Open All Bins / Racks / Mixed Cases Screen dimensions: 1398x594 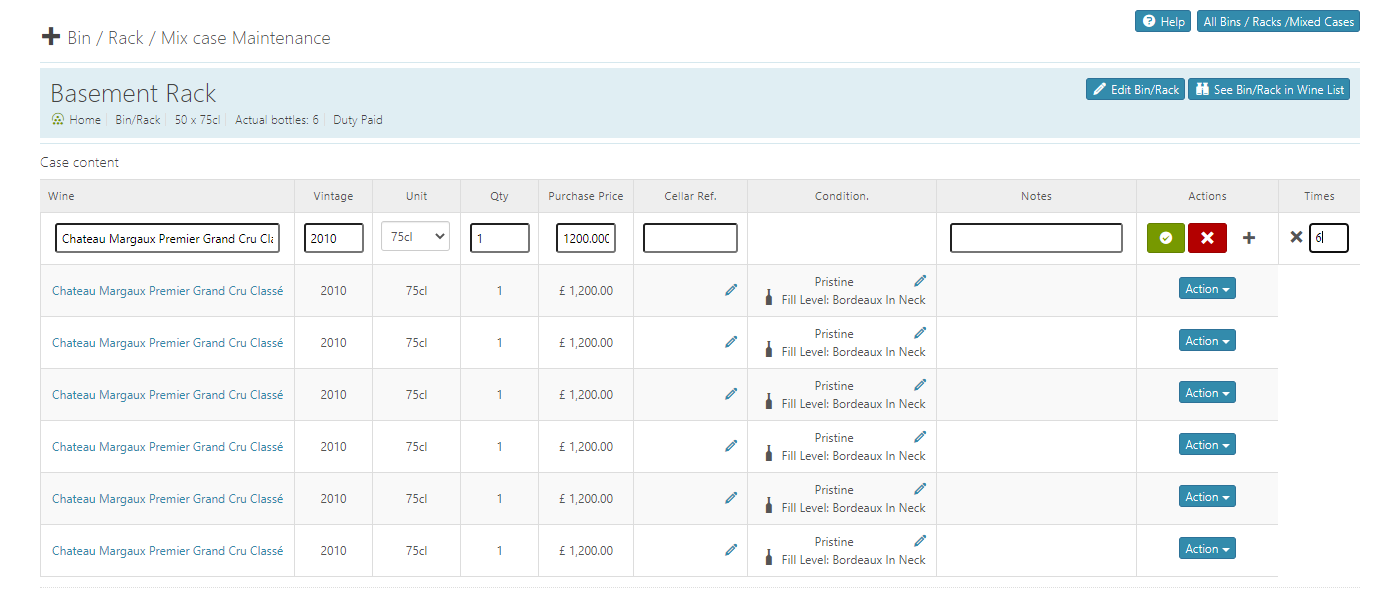[1278, 21]
